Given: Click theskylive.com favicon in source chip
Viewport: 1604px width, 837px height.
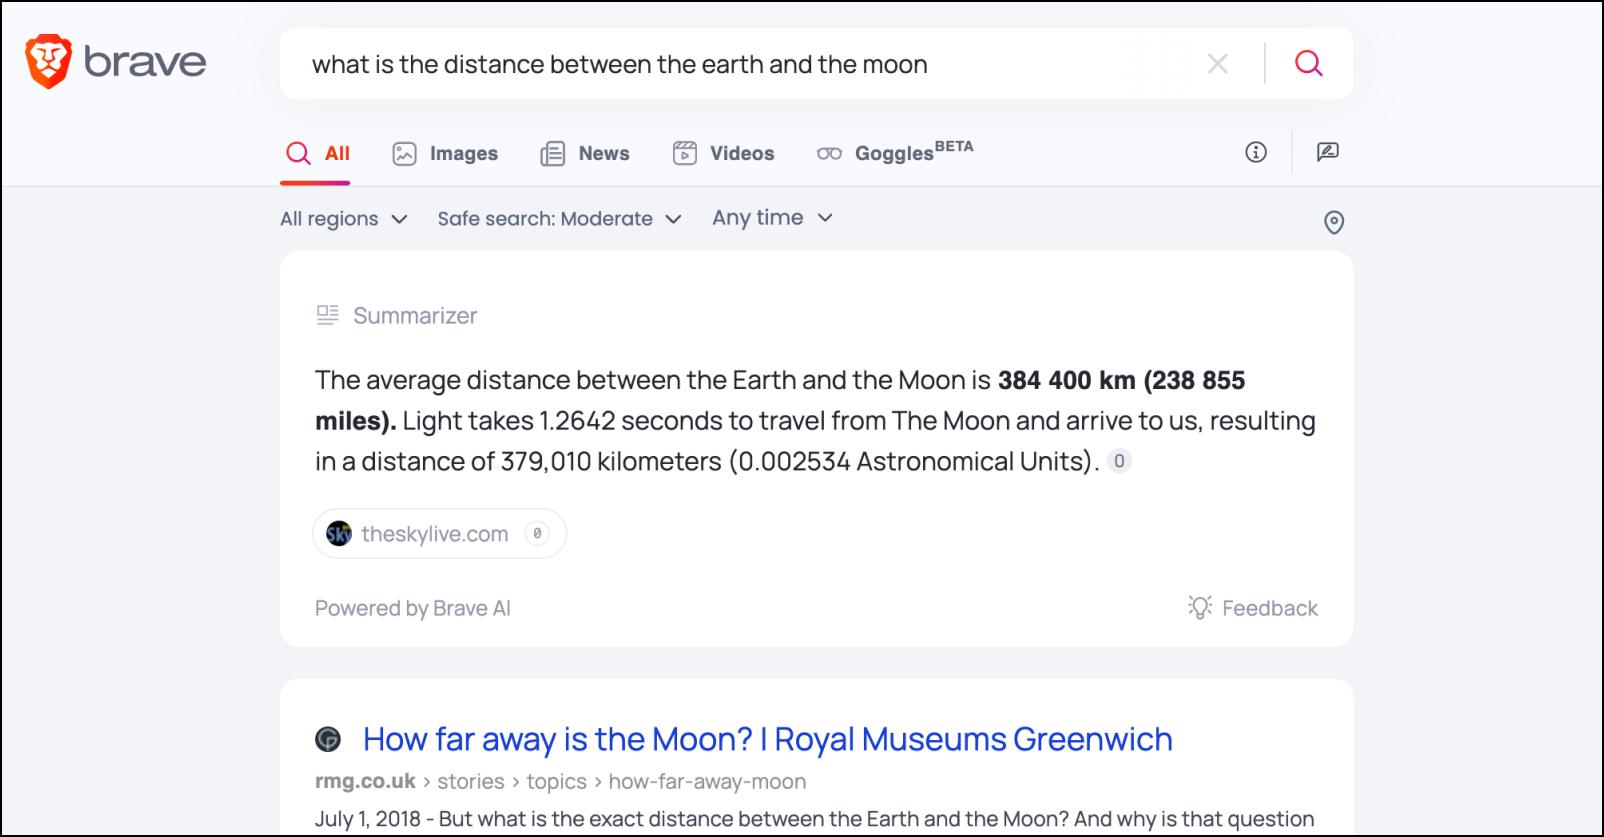Looking at the screenshot, I should tap(339, 534).
